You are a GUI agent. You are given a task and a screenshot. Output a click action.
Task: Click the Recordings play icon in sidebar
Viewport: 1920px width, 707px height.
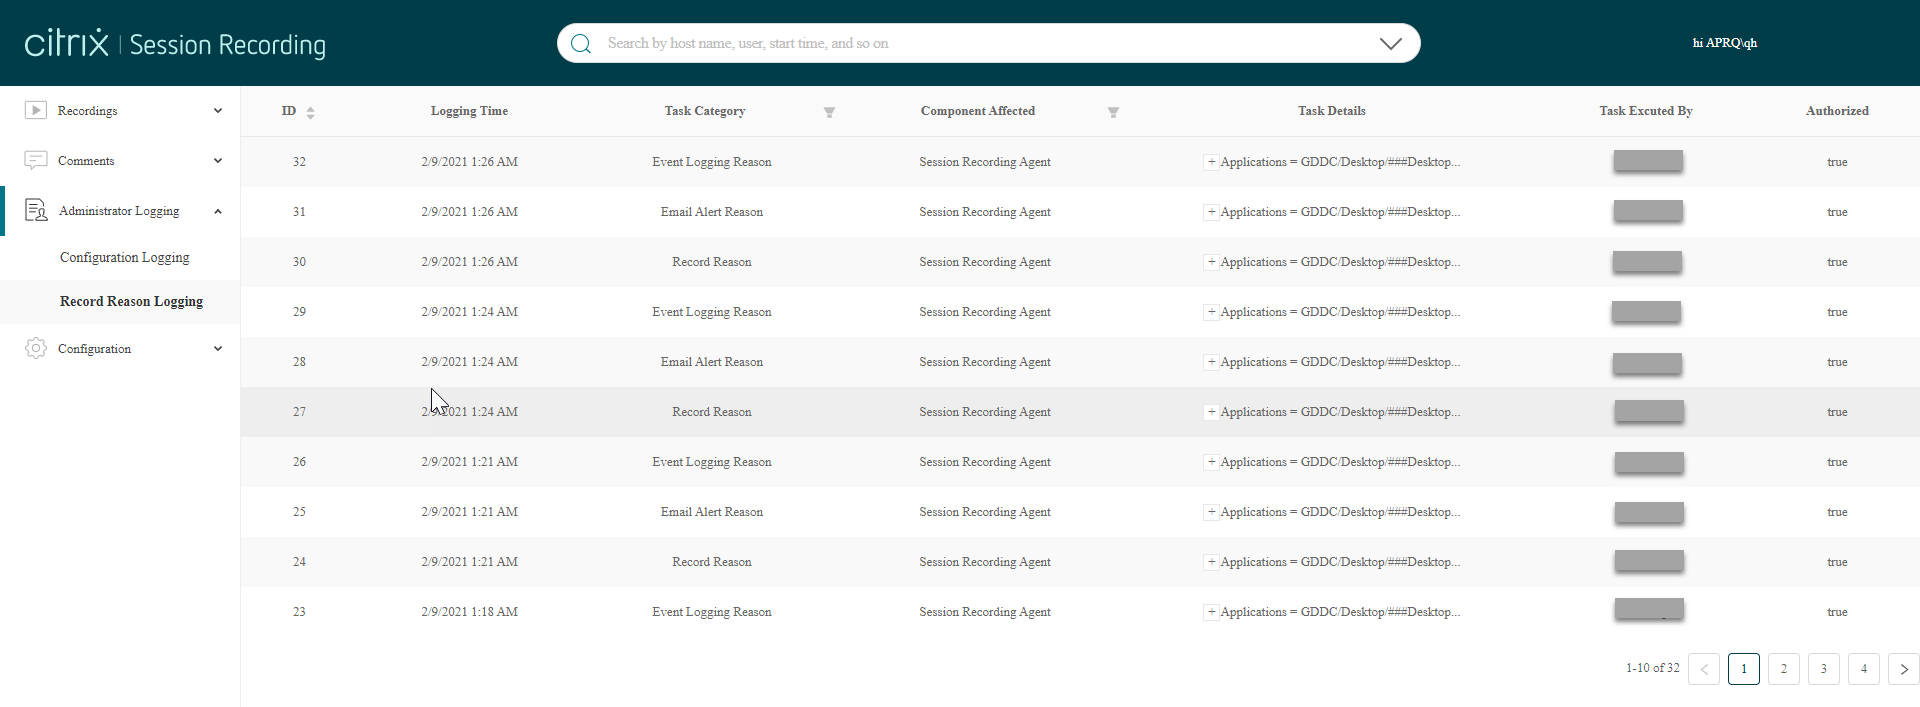[x=36, y=110]
